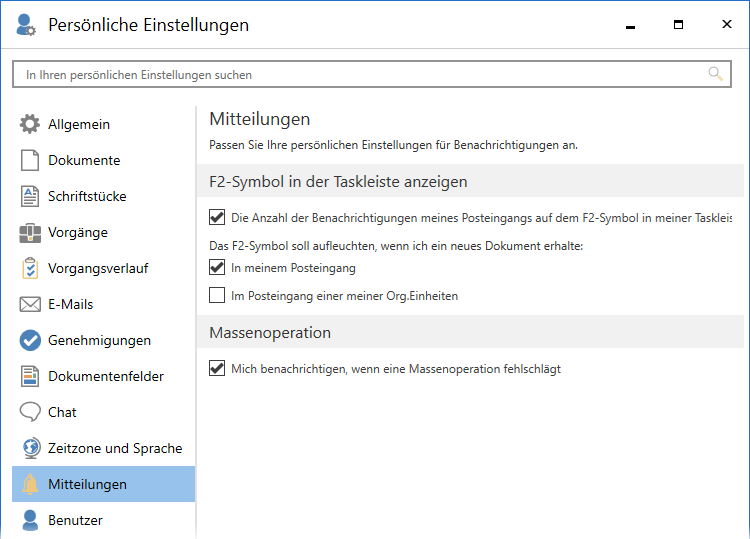This screenshot has width=750, height=539.
Task: Click the Zeitzone und Sprache globe icon
Action: click(x=30, y=449)
